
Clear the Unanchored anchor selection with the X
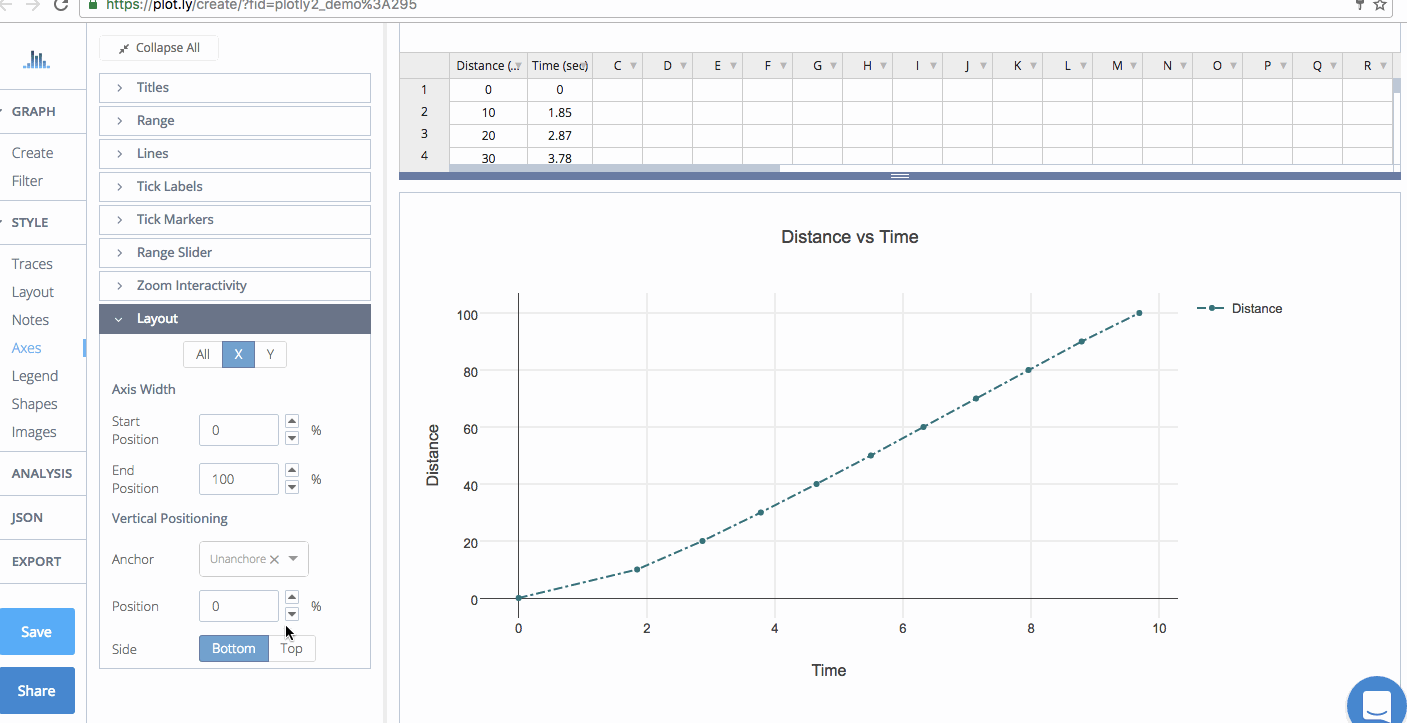[274, 559]
